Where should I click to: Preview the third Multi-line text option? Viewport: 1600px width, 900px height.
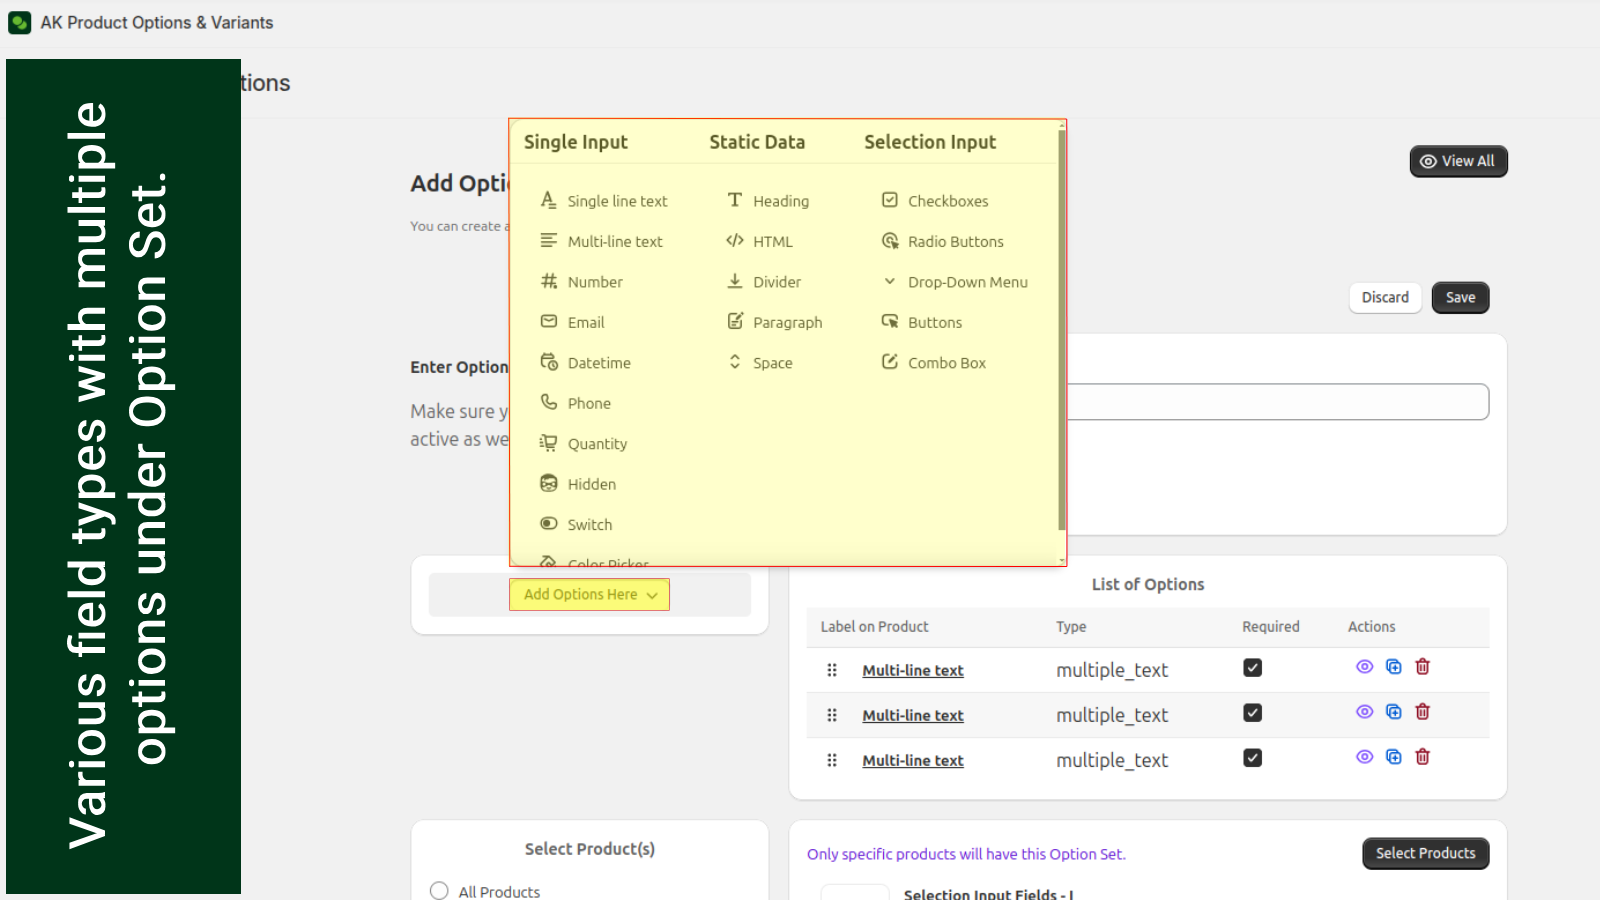(1364, 757)
